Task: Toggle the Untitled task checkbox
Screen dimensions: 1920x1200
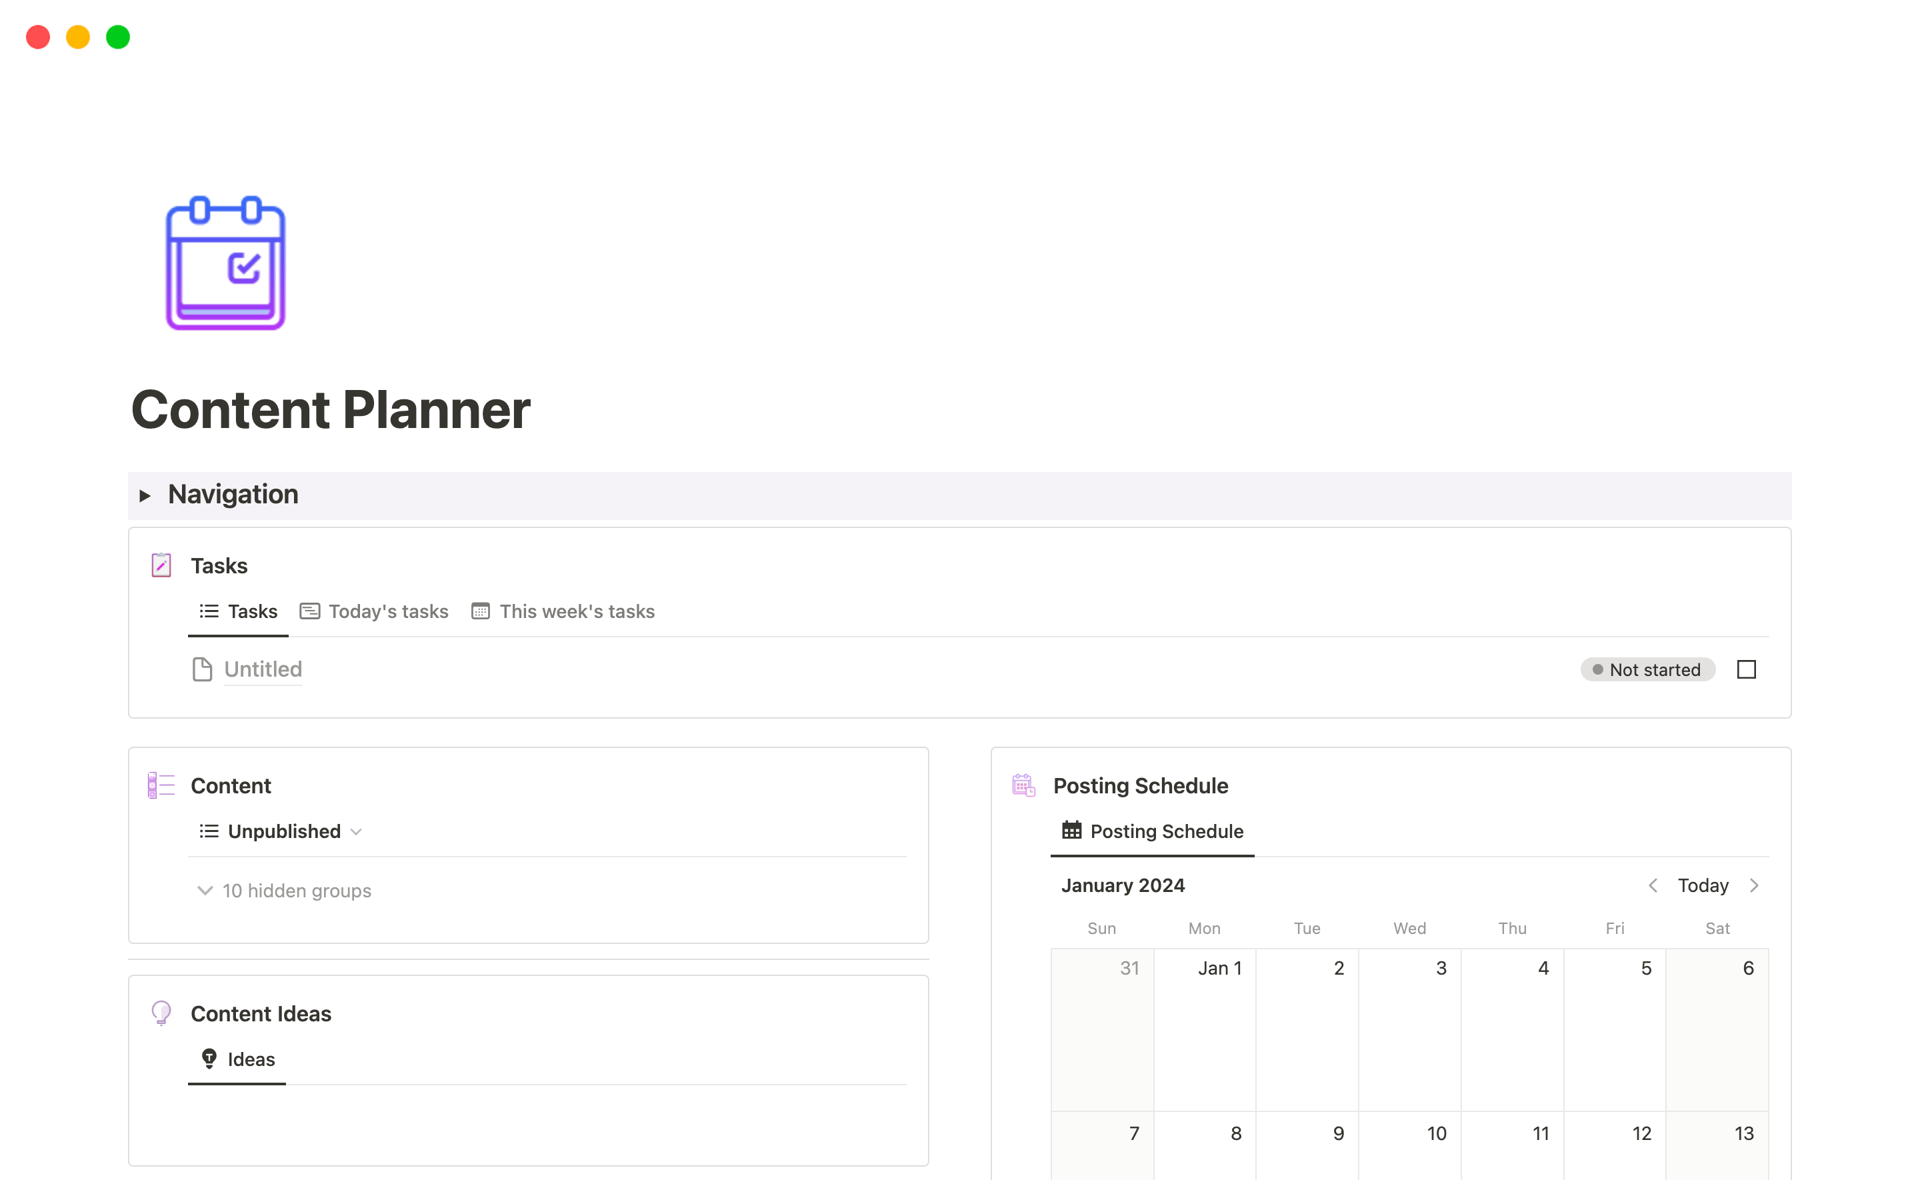Action: click(1747, 669)
